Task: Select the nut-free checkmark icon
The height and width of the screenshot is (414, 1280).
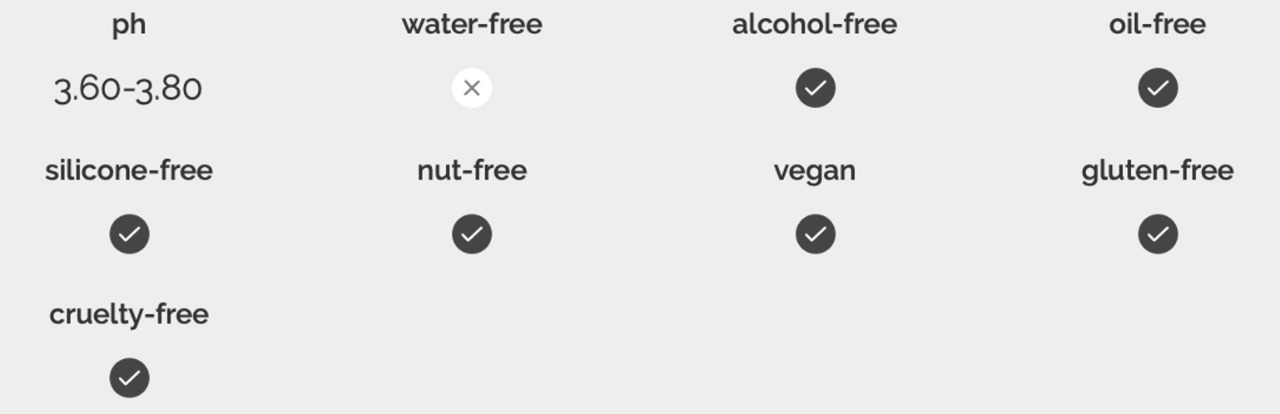Action: (472, 234)
